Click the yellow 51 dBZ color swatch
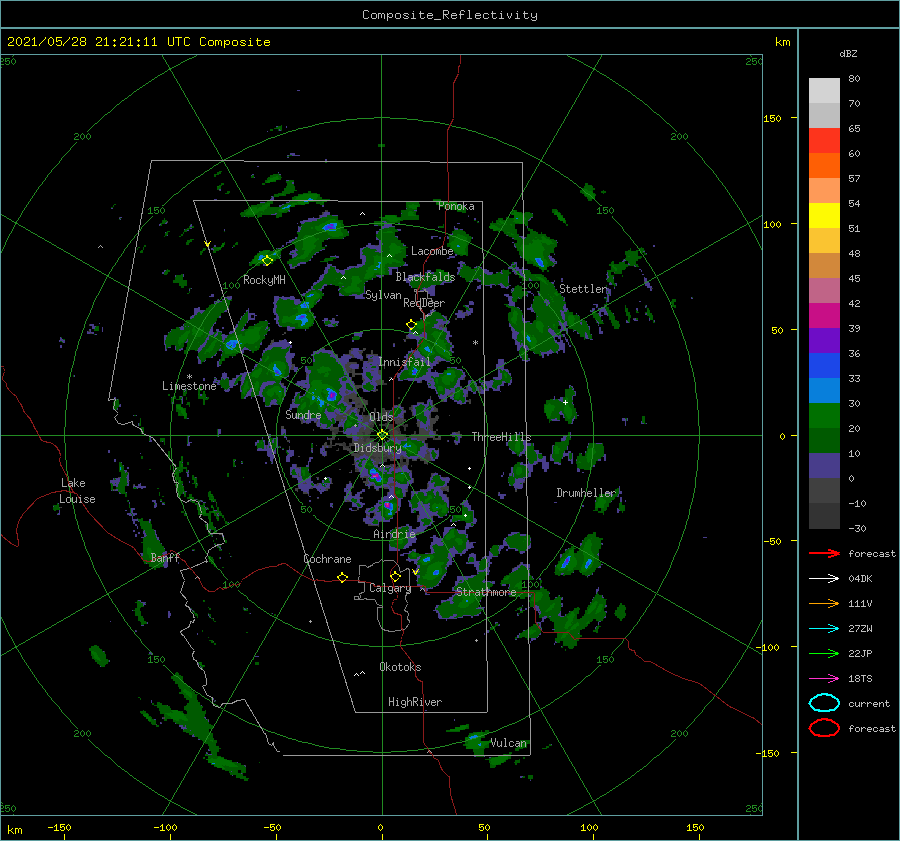The width and height of the screenshot is (900, 841). 824,216
